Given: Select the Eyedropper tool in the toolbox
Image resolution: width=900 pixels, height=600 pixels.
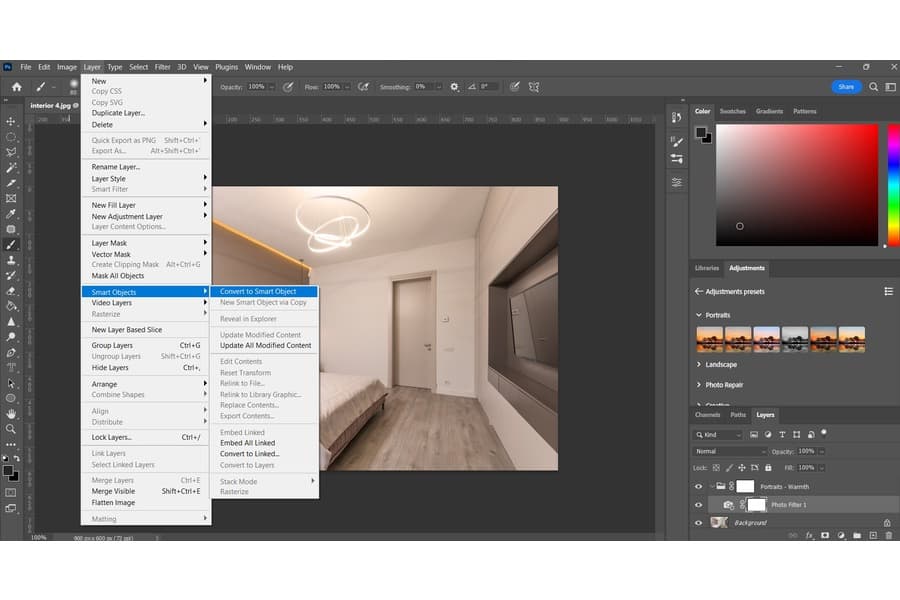Looking at the screenshot, I should pos(11,214).
